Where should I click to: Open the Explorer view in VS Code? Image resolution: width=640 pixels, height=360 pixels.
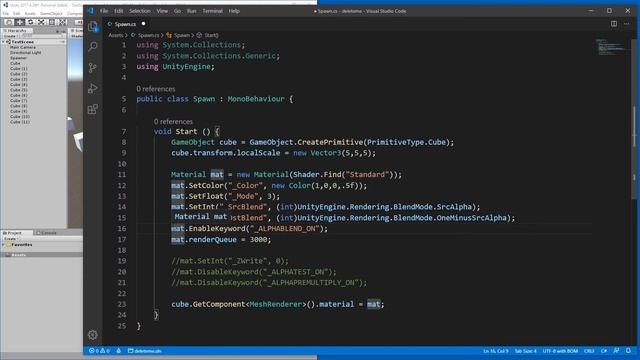93,27
